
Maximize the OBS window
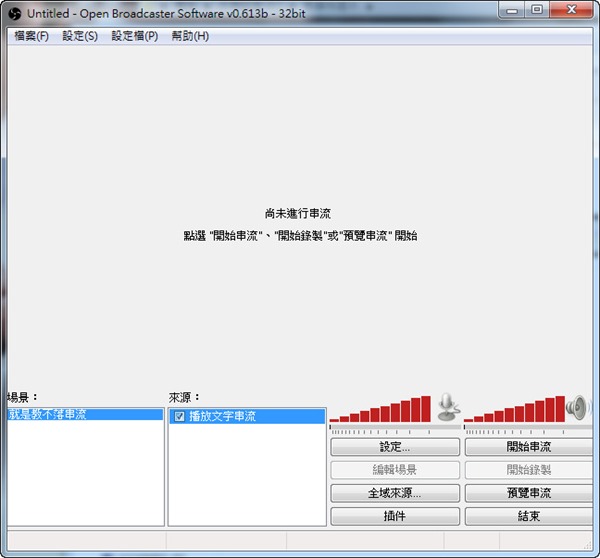pos(537,10)
